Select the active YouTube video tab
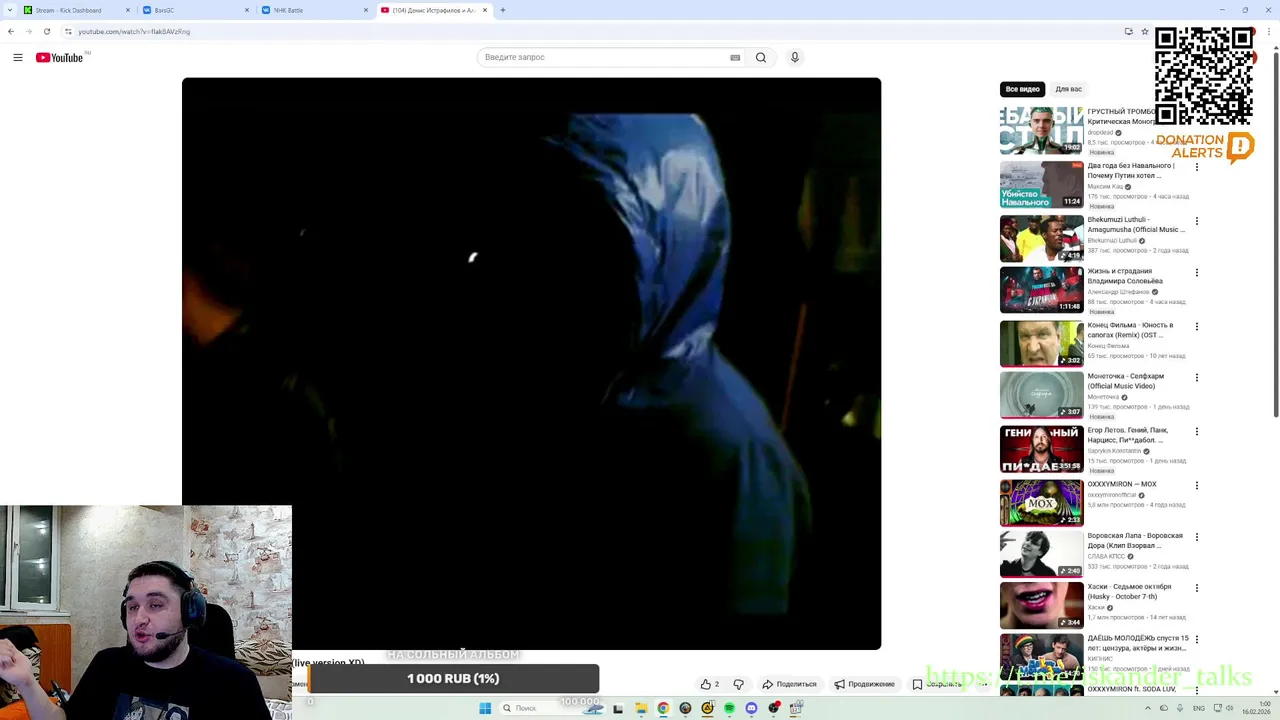This screenshot has width=1280, height=720. tap(432, 10)
